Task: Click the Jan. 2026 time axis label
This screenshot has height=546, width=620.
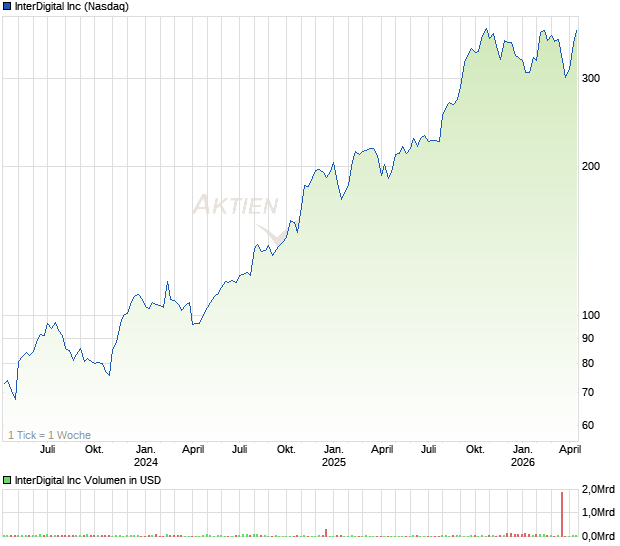Action: coord(523,455)
